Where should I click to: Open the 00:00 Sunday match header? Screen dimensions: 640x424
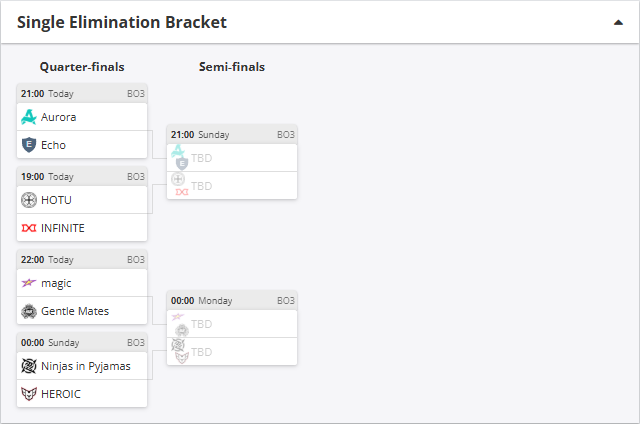click(82, 342)
